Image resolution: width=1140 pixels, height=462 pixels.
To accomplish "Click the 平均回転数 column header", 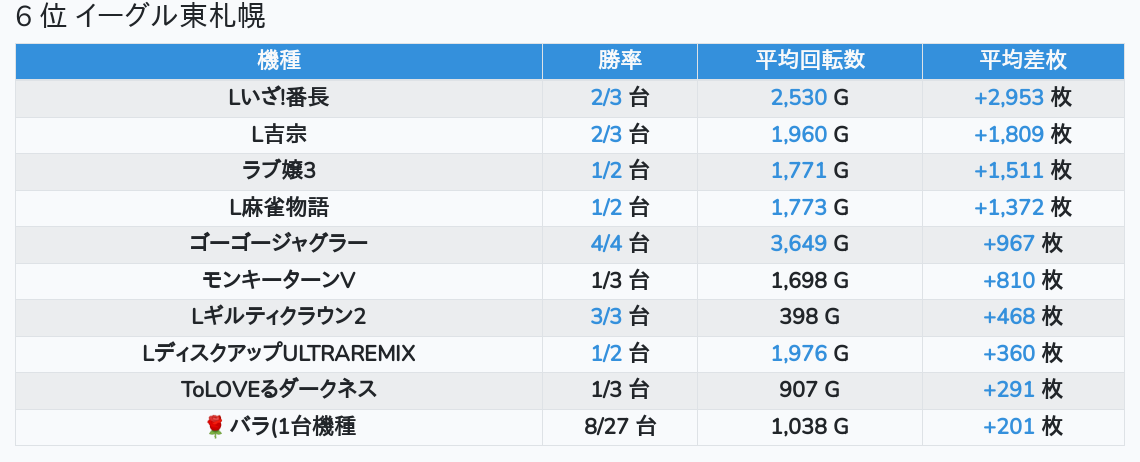I will [x=810, y=61].
